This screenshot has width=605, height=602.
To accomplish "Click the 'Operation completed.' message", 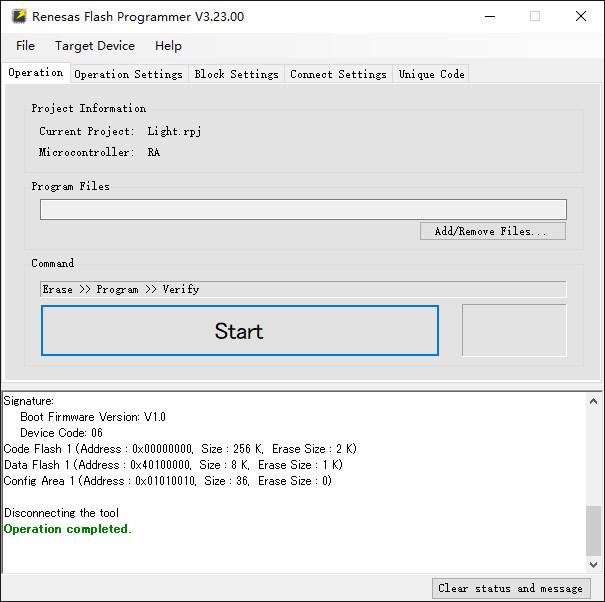I will (x=68, y=529).
